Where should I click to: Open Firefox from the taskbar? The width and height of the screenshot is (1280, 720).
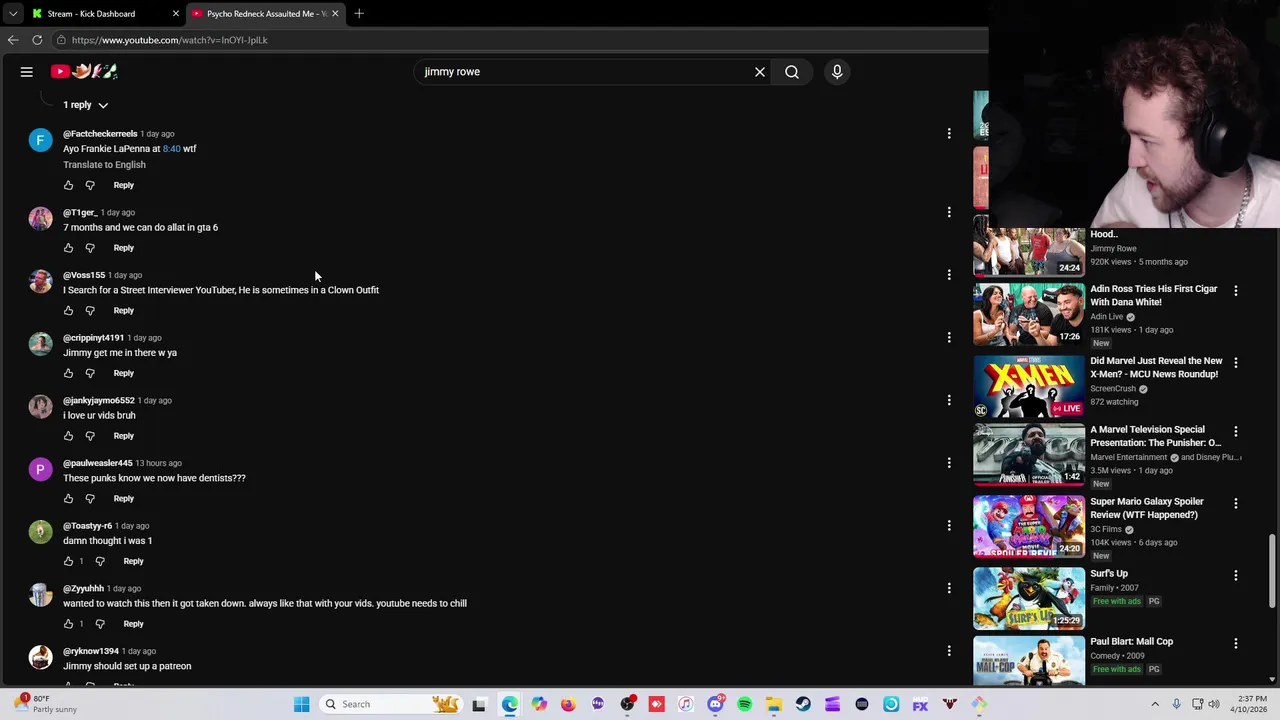[568, 704]
